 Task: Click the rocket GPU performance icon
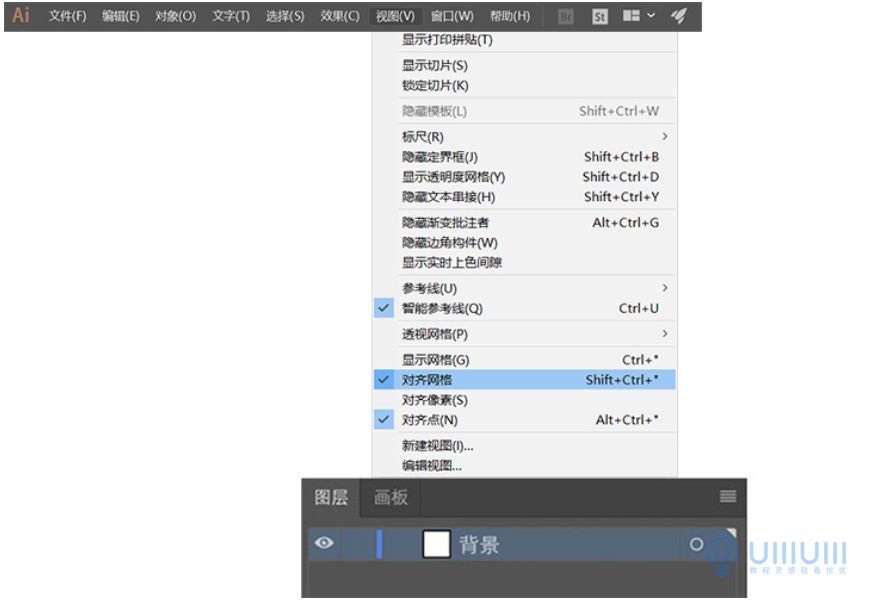click(x=678, y=16)
